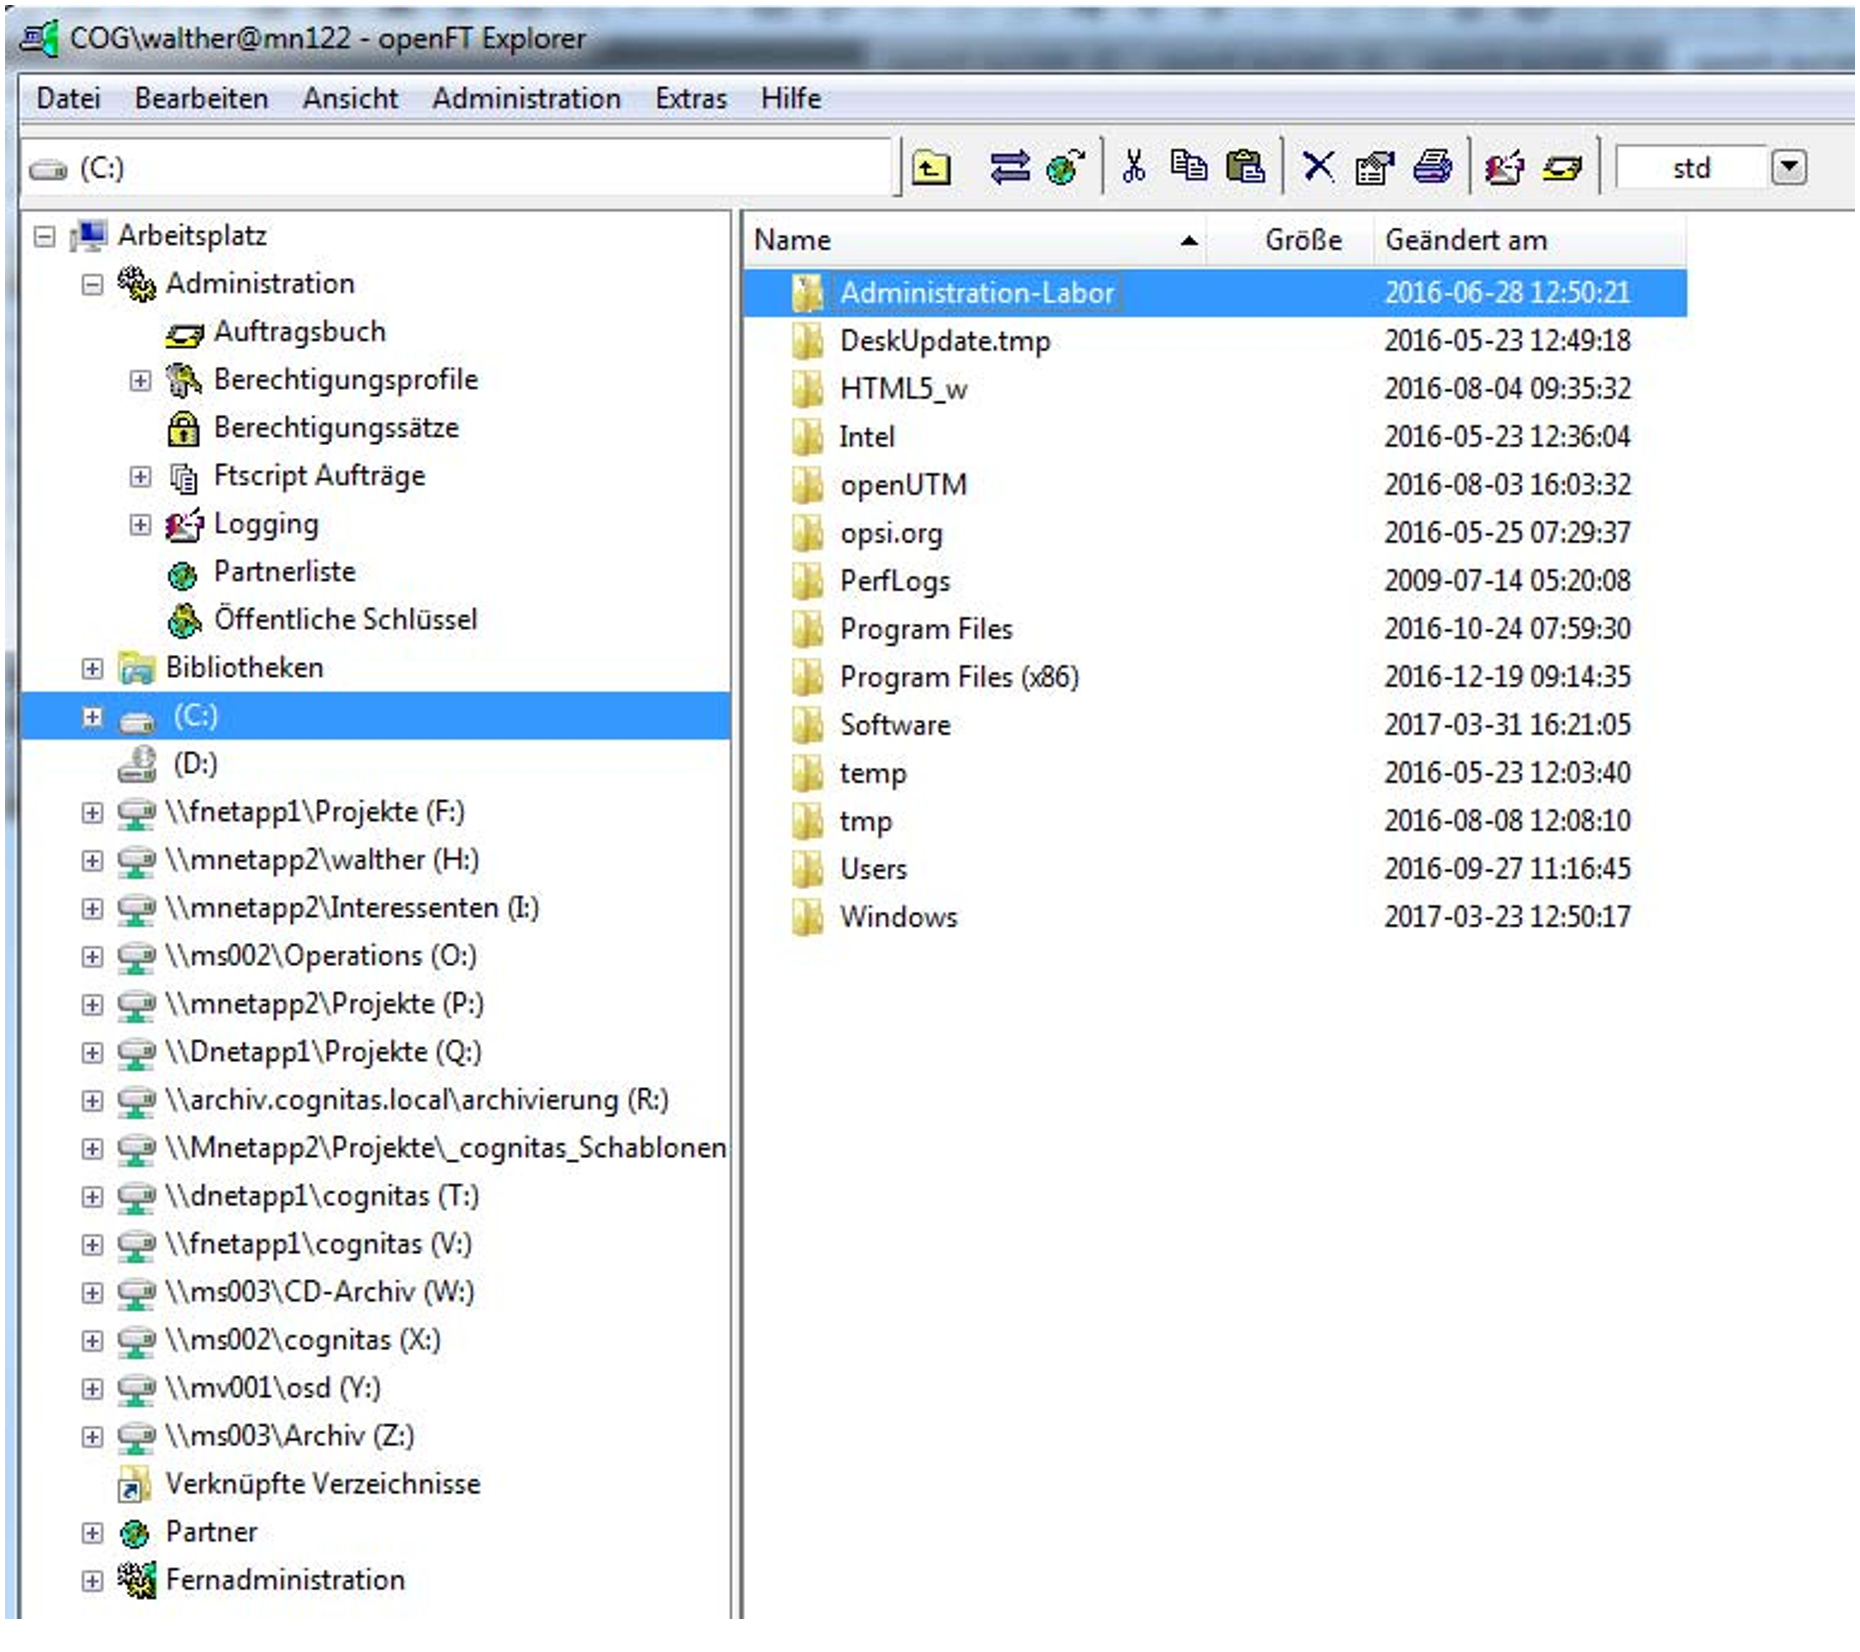The height and width of the screenshot is (1652, 1860).
Task: Click the transfer arrows toolbar icon
Action: 1009,167
